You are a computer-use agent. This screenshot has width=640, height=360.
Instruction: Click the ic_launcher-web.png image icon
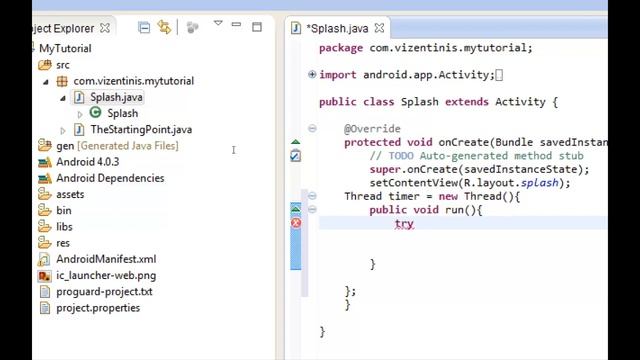coord(44,276)
